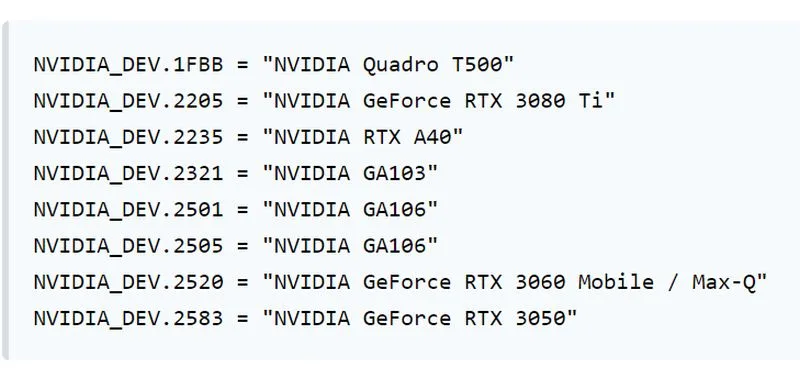Click the "NVIDIA RTX A40" string
800x379 pixels.
coord(363,137)
